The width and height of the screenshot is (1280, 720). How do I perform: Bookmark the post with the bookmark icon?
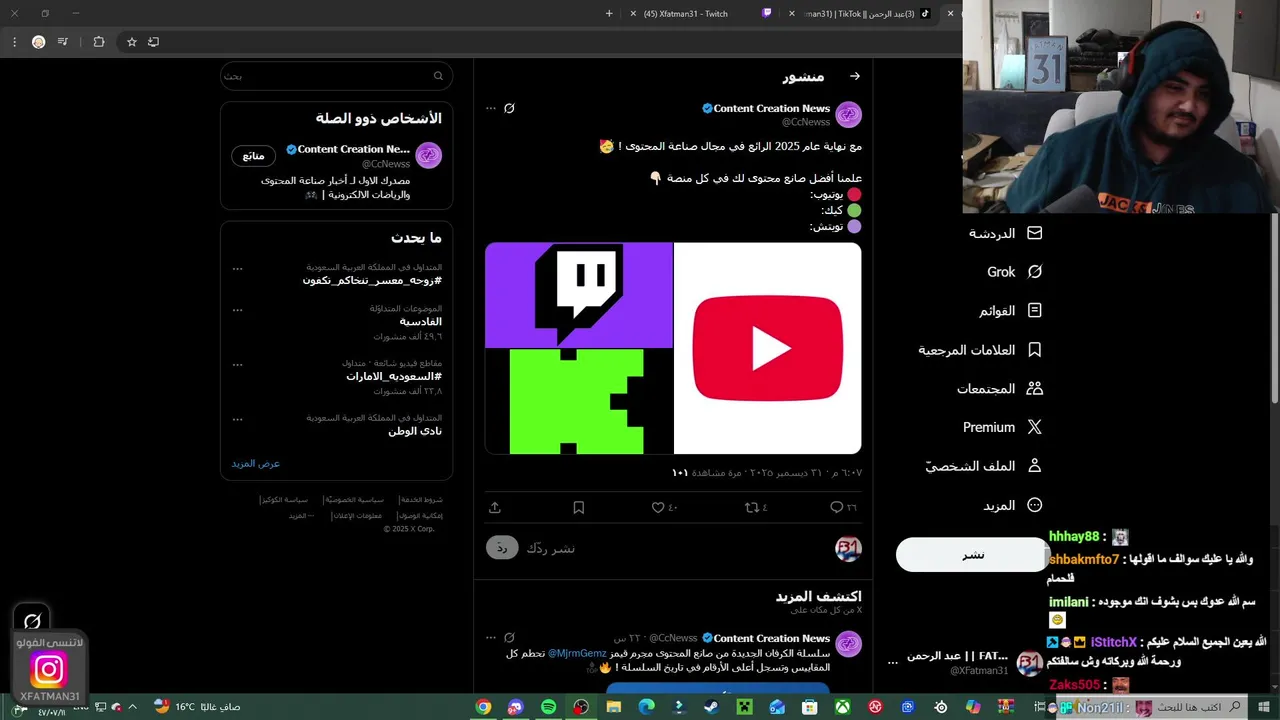[x=578, y=507]
